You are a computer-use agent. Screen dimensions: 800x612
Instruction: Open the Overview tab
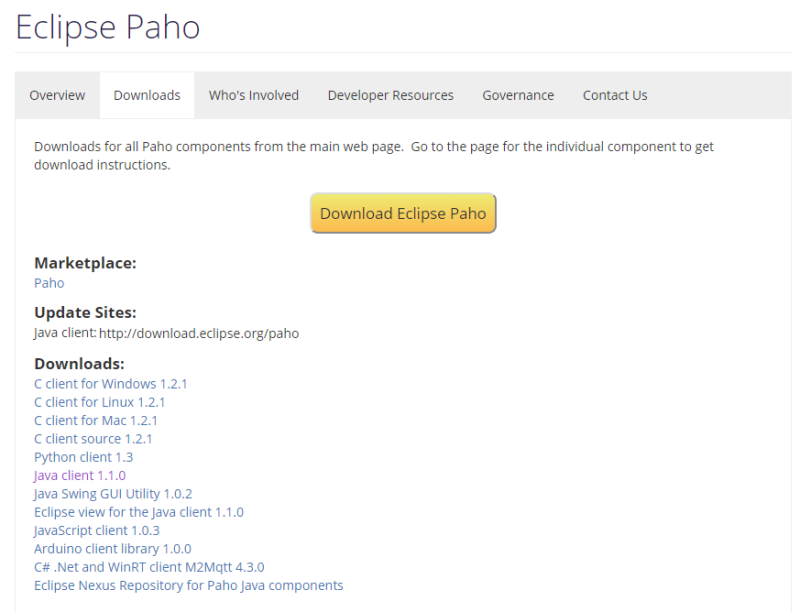pyautogui.click(x=57, y=95)
